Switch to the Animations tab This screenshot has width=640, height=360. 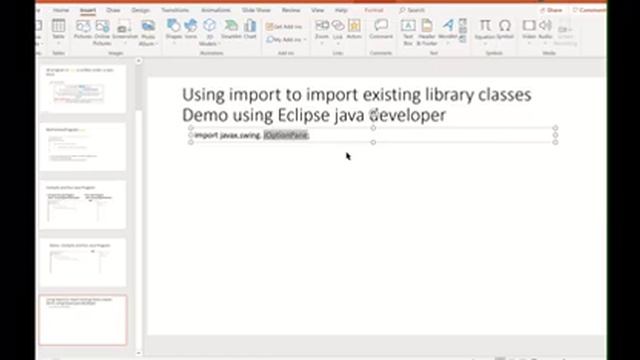216,10
